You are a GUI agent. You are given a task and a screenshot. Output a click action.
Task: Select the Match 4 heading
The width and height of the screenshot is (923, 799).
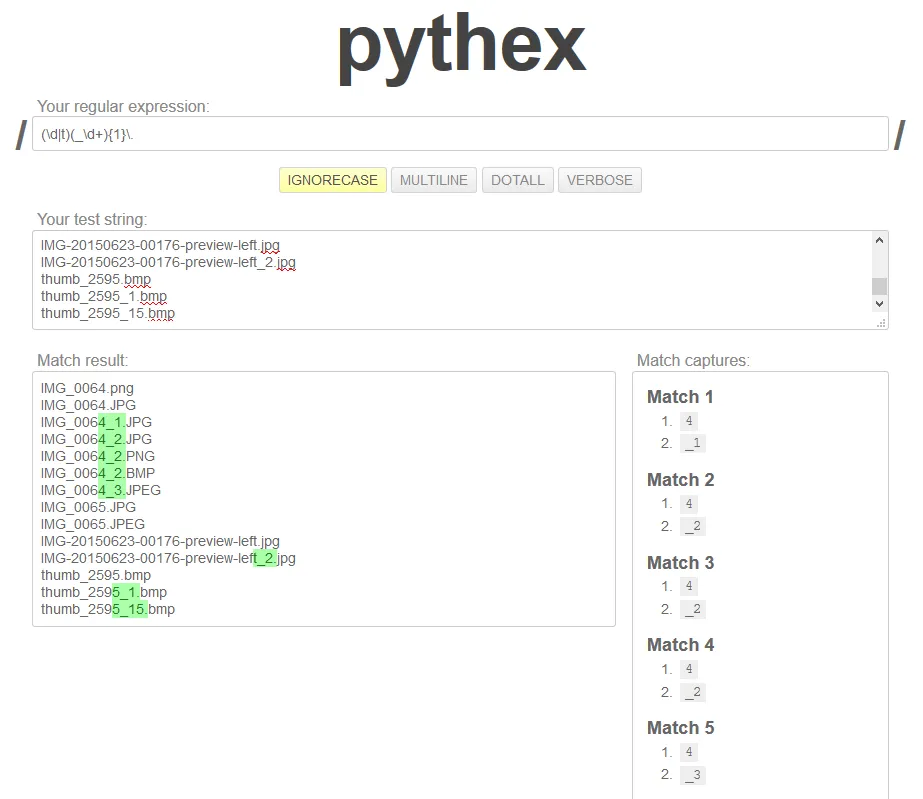coord(680,645)
